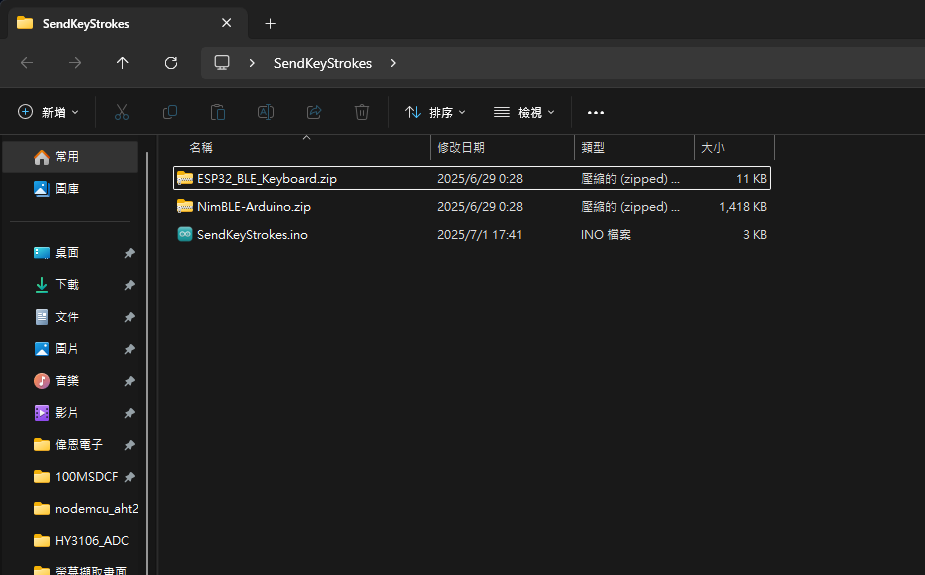
Task: Open 偉恩電子 folder in the sidebar
Action: 70,444
